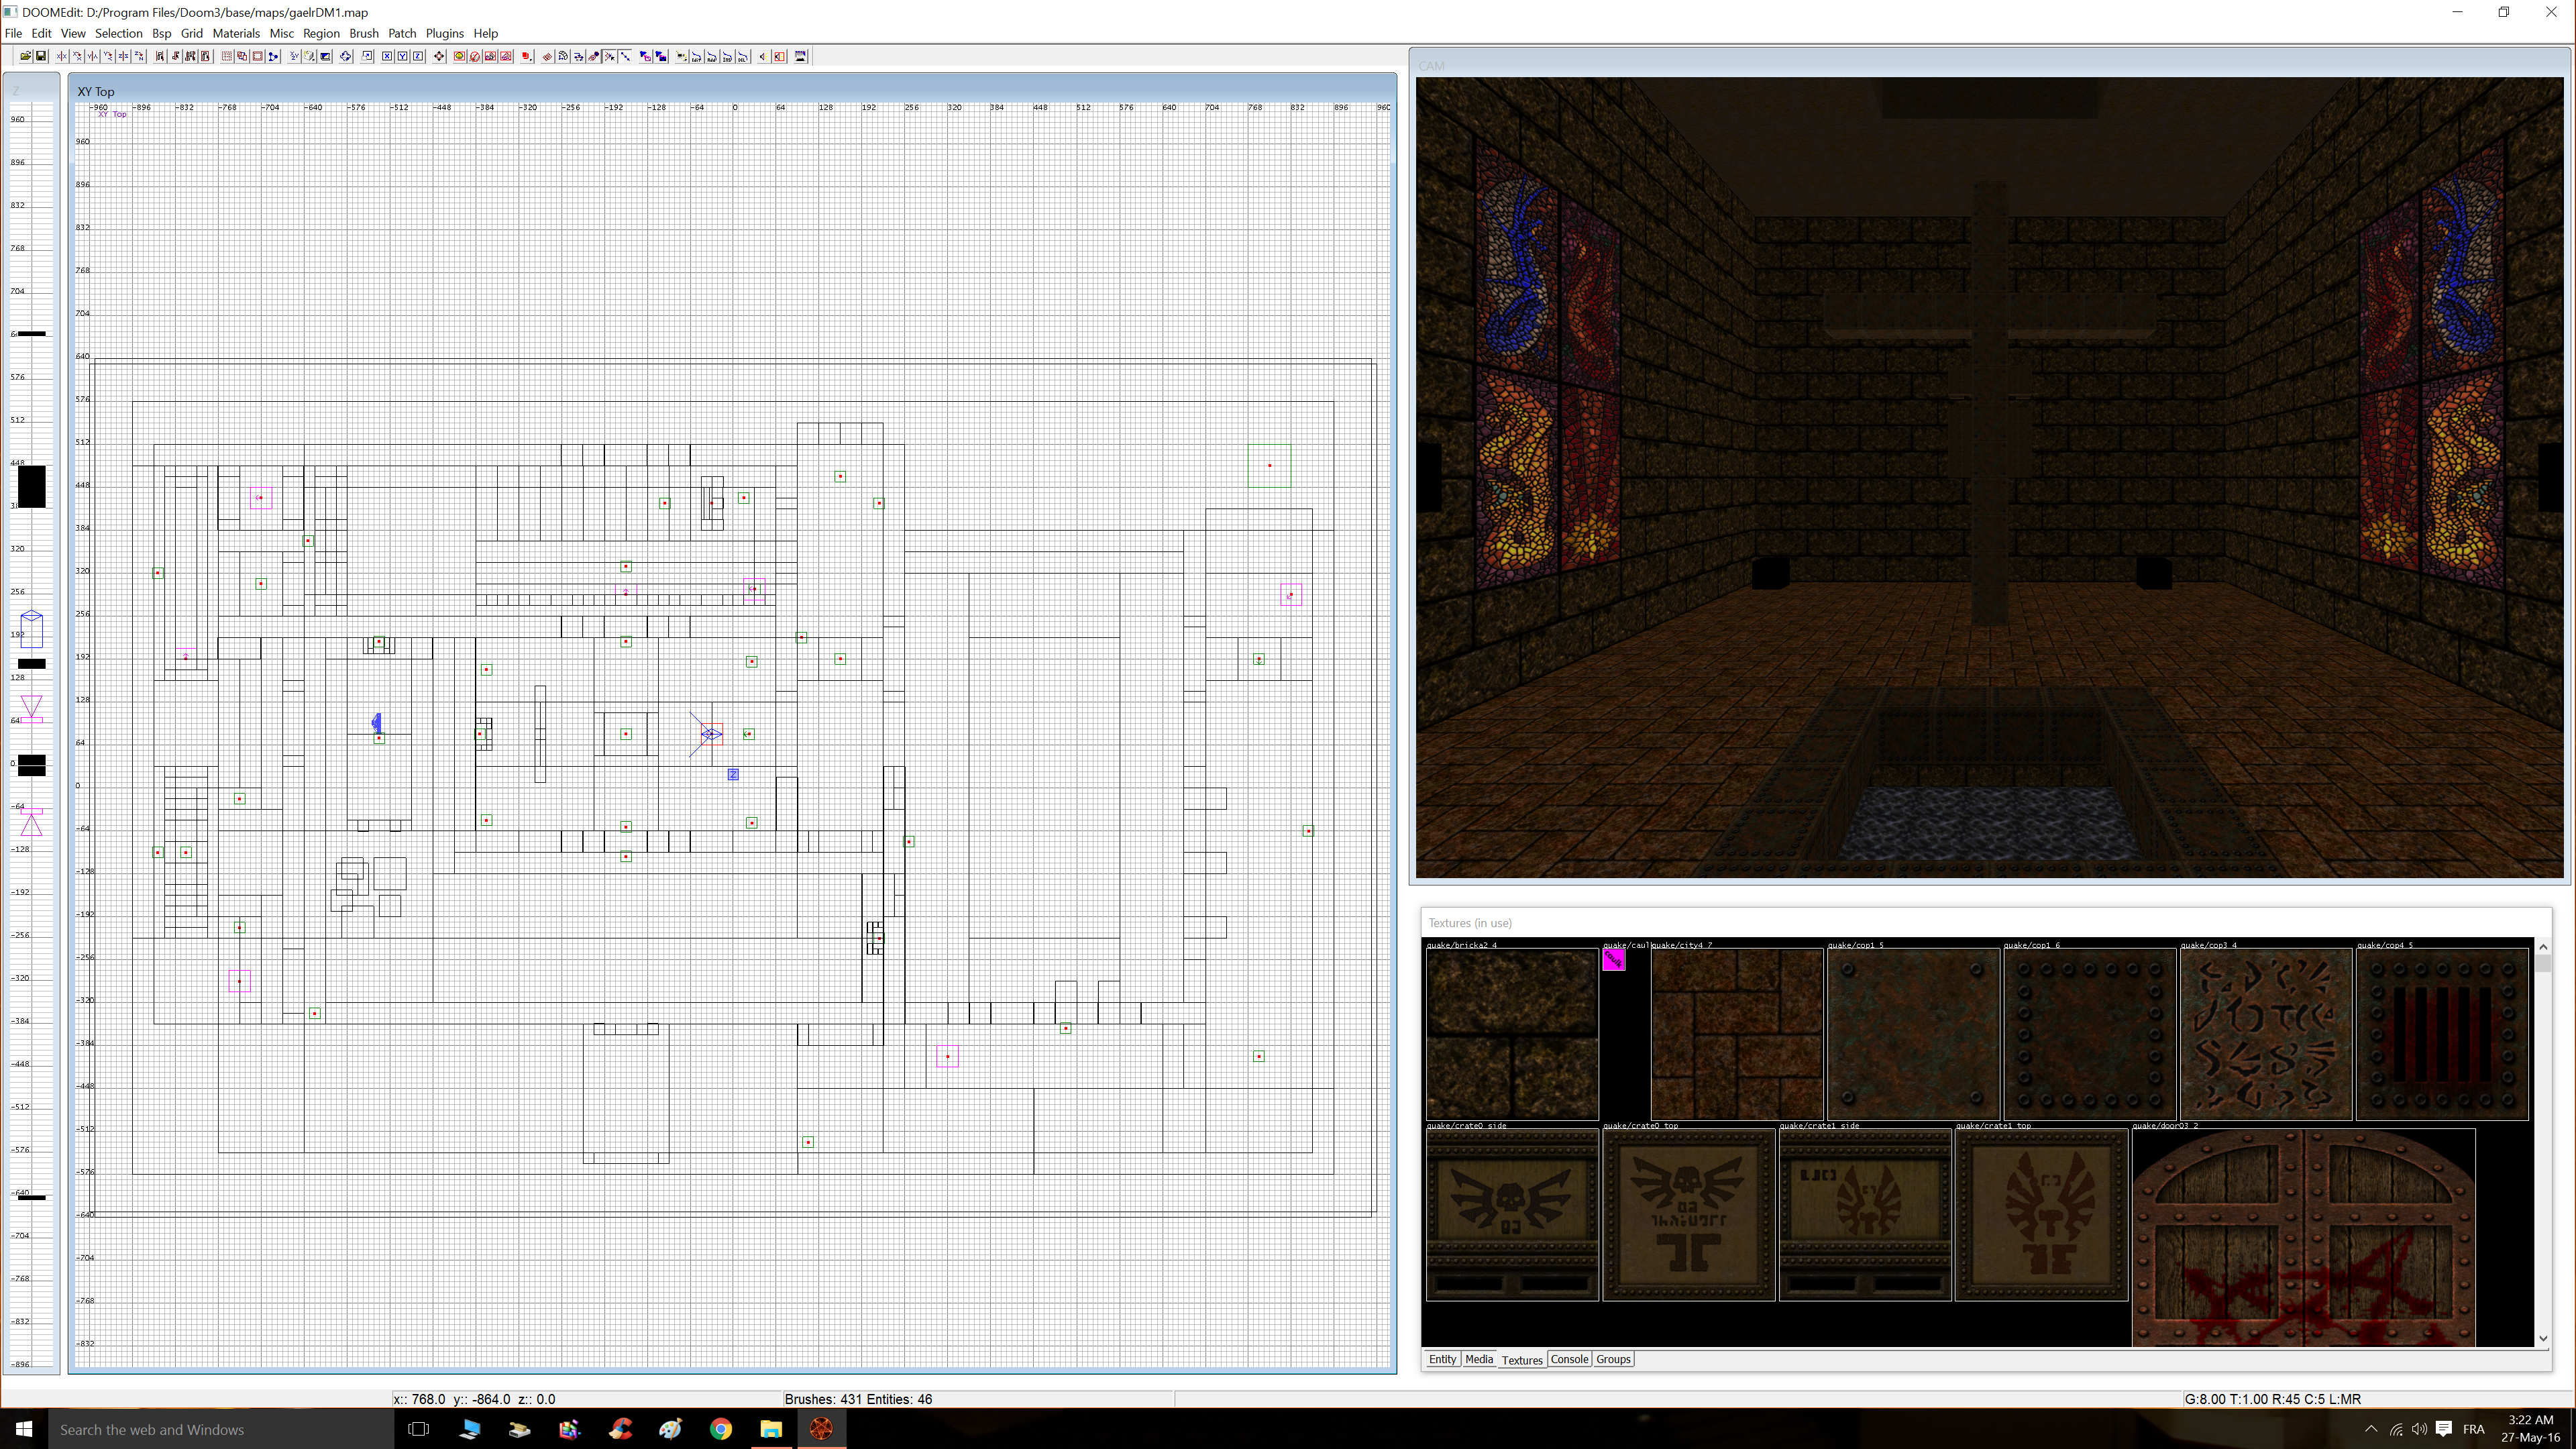Screen dimensions: 2576x1449
Task: Click the blue circular arrows rotate icon
Action: click(345, 57)
